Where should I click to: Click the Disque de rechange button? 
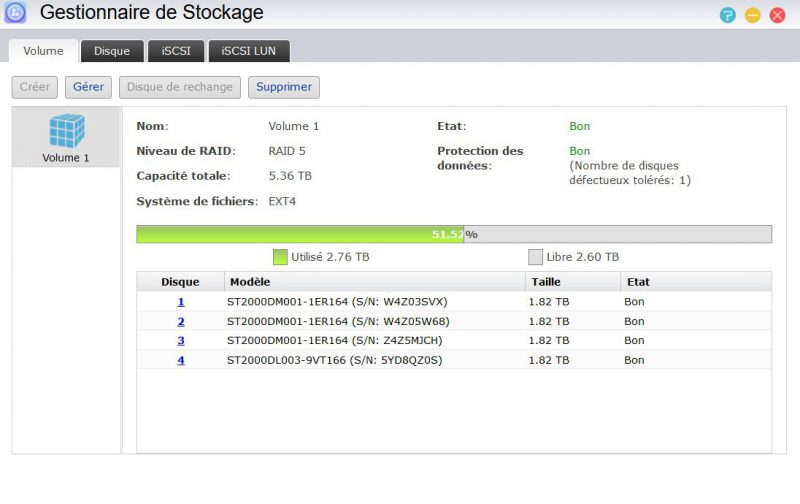[180, 87]
